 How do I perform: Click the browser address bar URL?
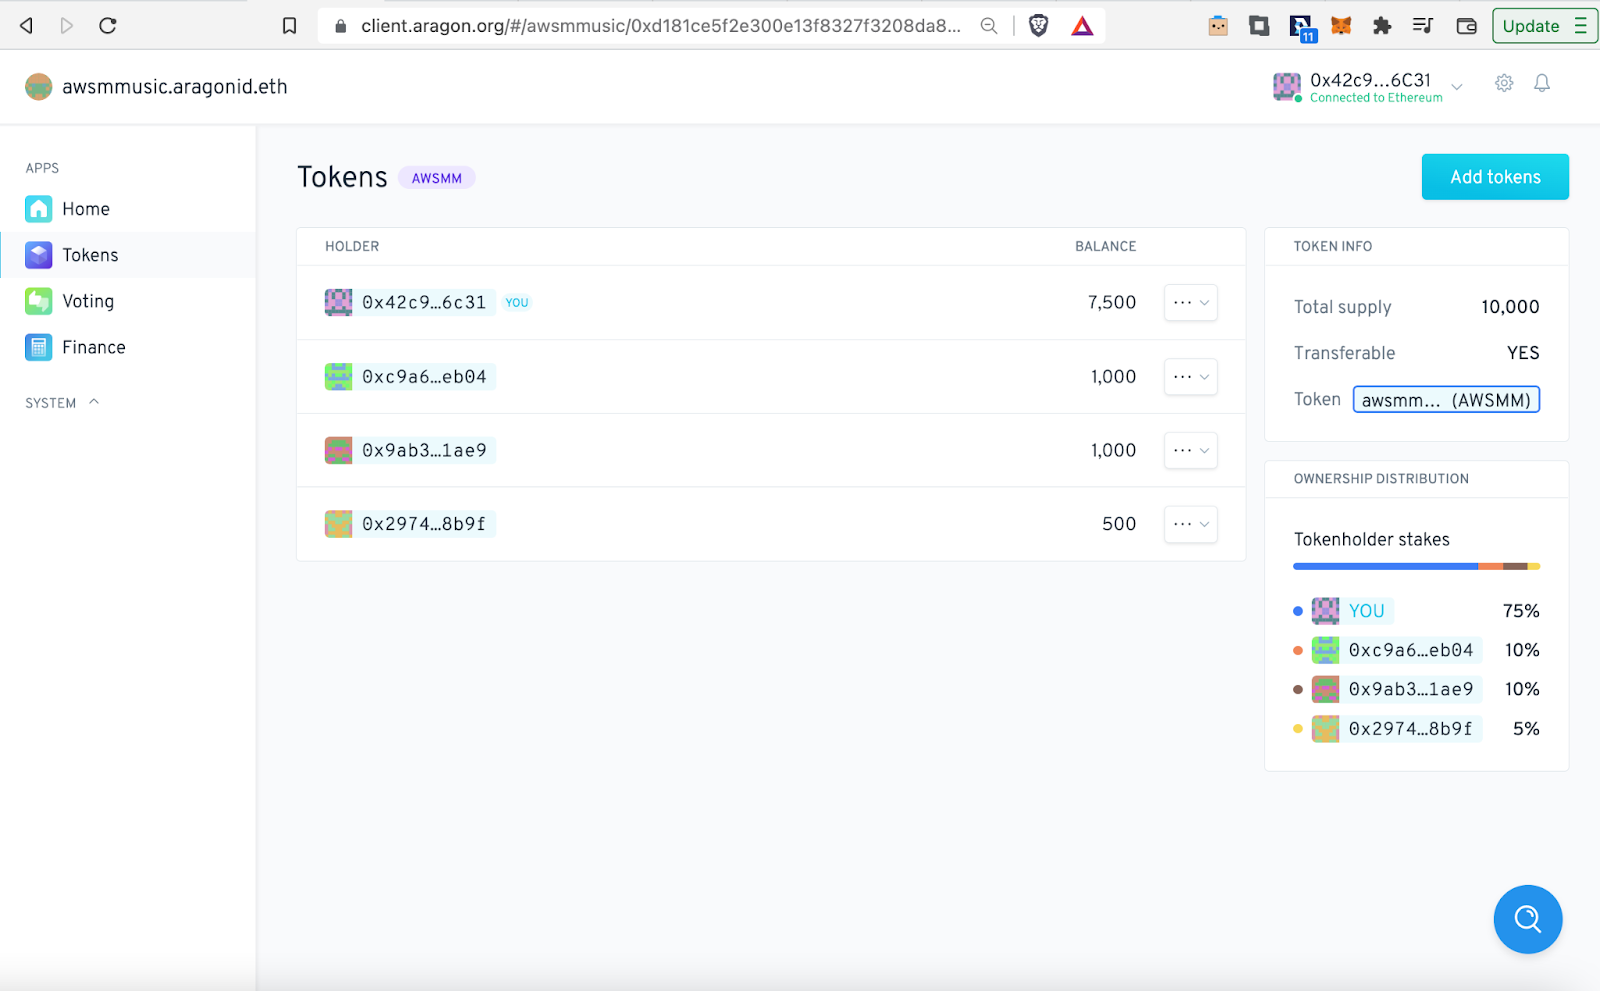660,26
